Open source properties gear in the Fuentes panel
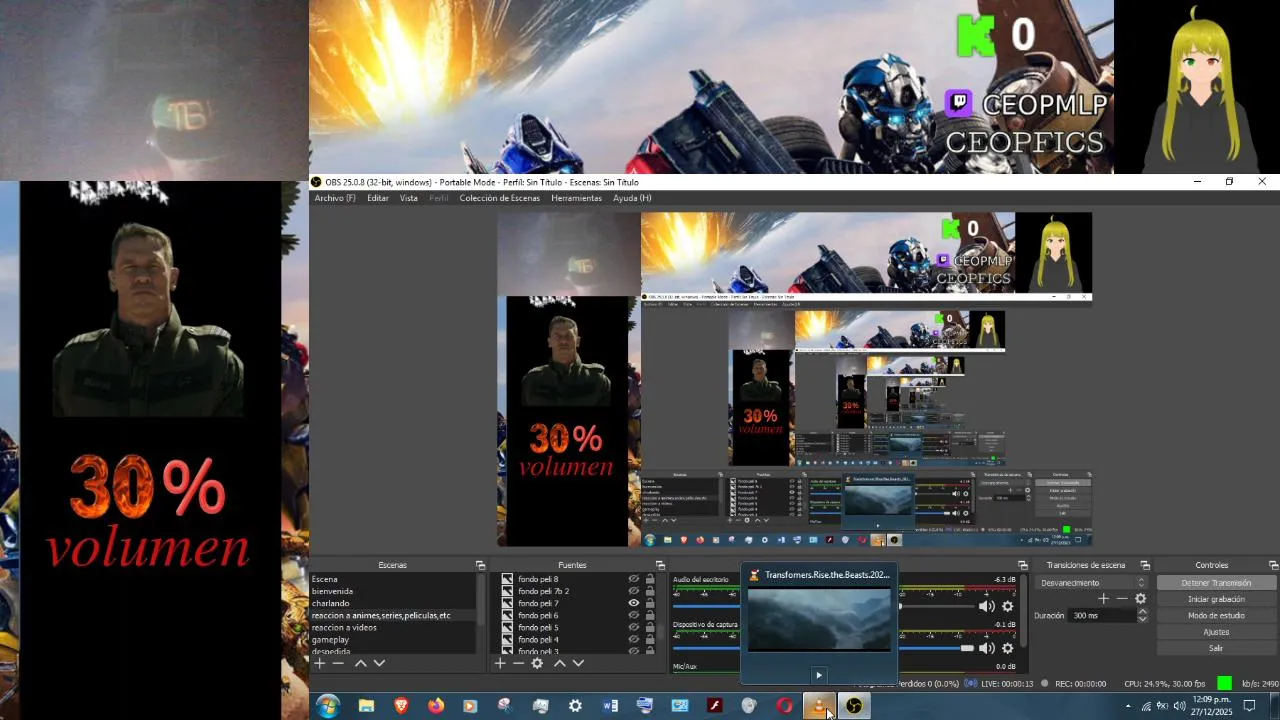Viewport: 1280px width, 720px height. [x=537, y=663]
